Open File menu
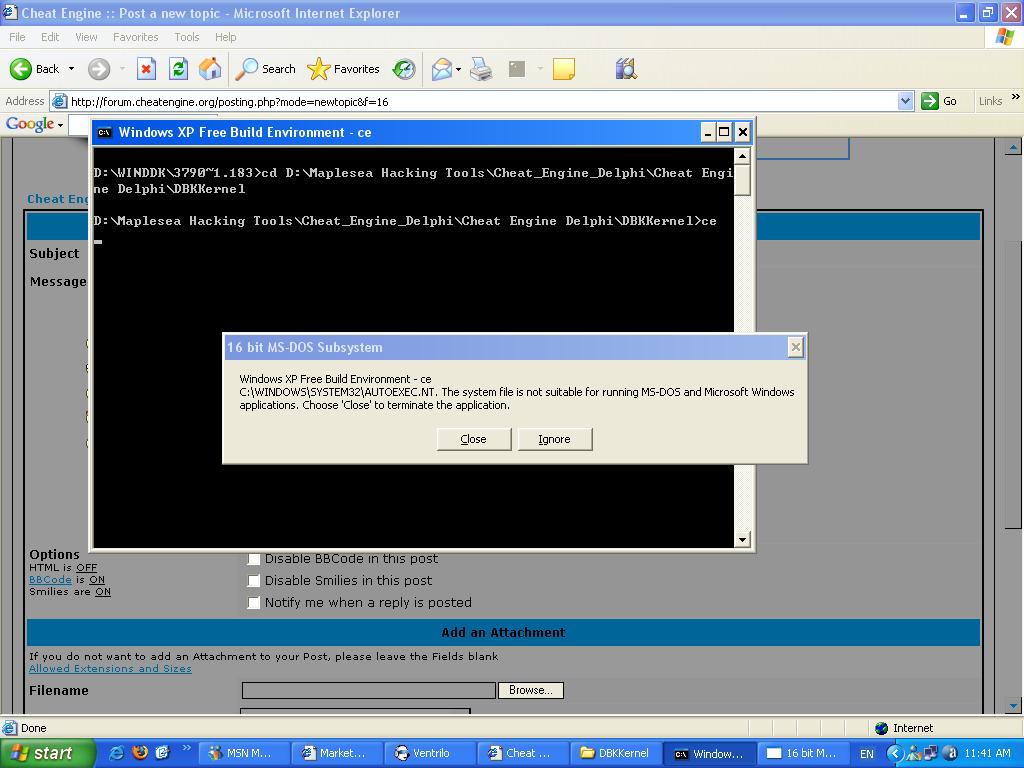This screenshot has height=768, width=1024. tap(18, 37)
